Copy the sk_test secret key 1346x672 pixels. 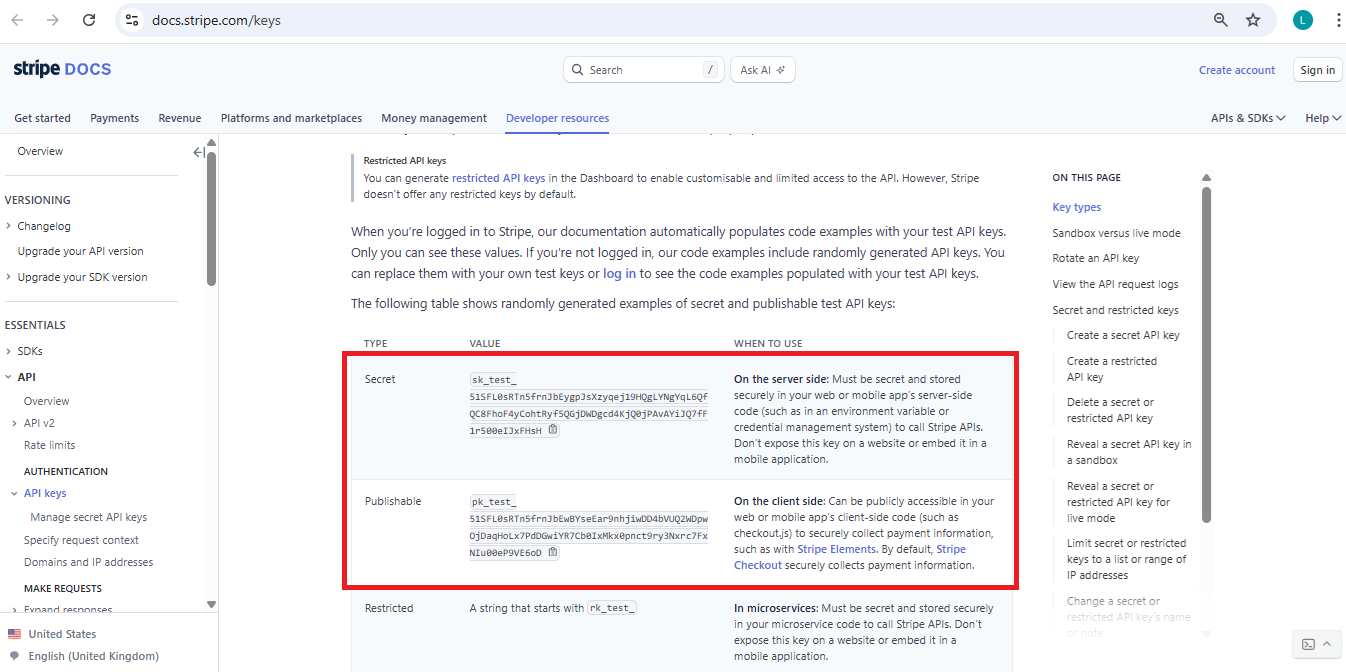pyautogui.click(x=553, y=430)
